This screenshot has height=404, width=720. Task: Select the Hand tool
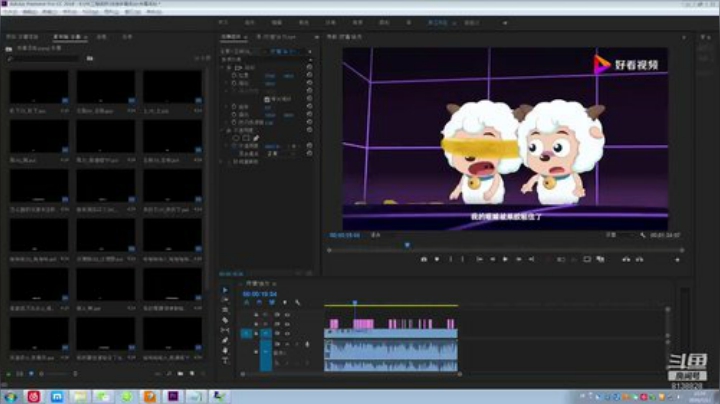point(225,350)
